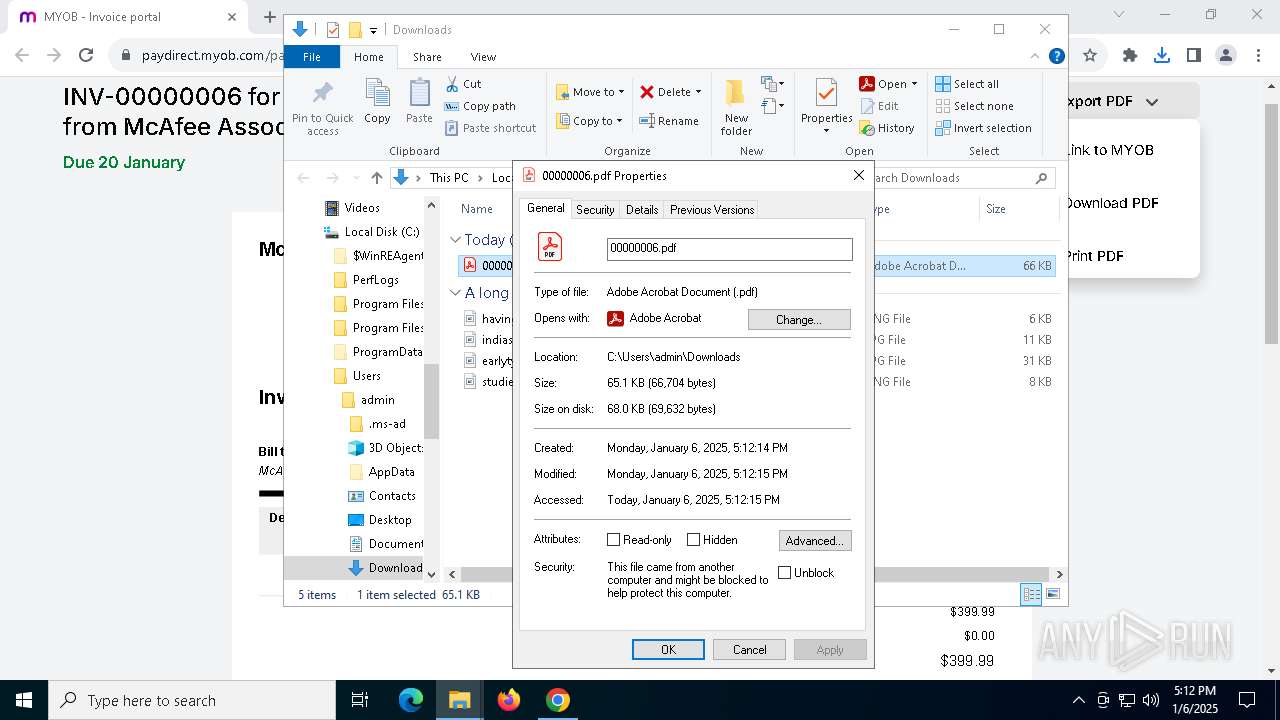Minimize the Explorer ribbon chevron
This screenshot has height=720, width=1280.
point(1035,57)
